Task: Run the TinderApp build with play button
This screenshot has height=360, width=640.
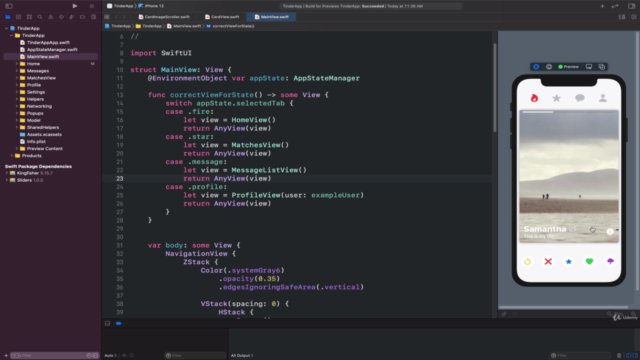Action: [x=75, y=6]
